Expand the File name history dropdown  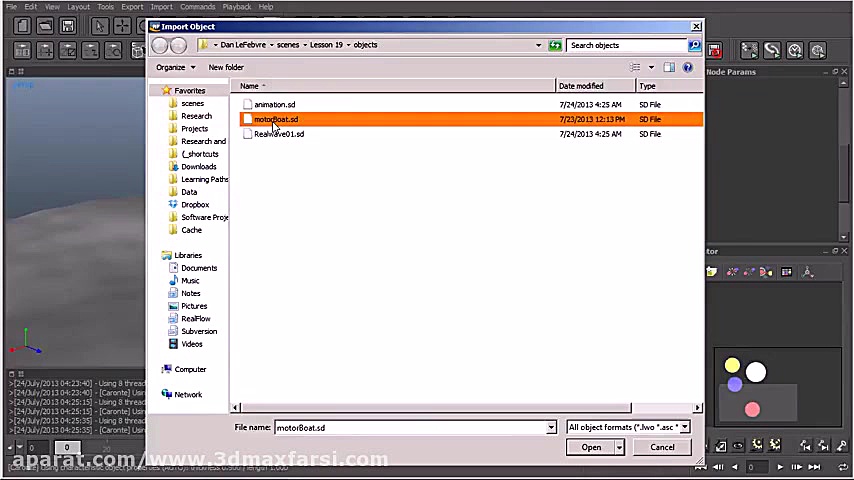[x=551, y=428]
